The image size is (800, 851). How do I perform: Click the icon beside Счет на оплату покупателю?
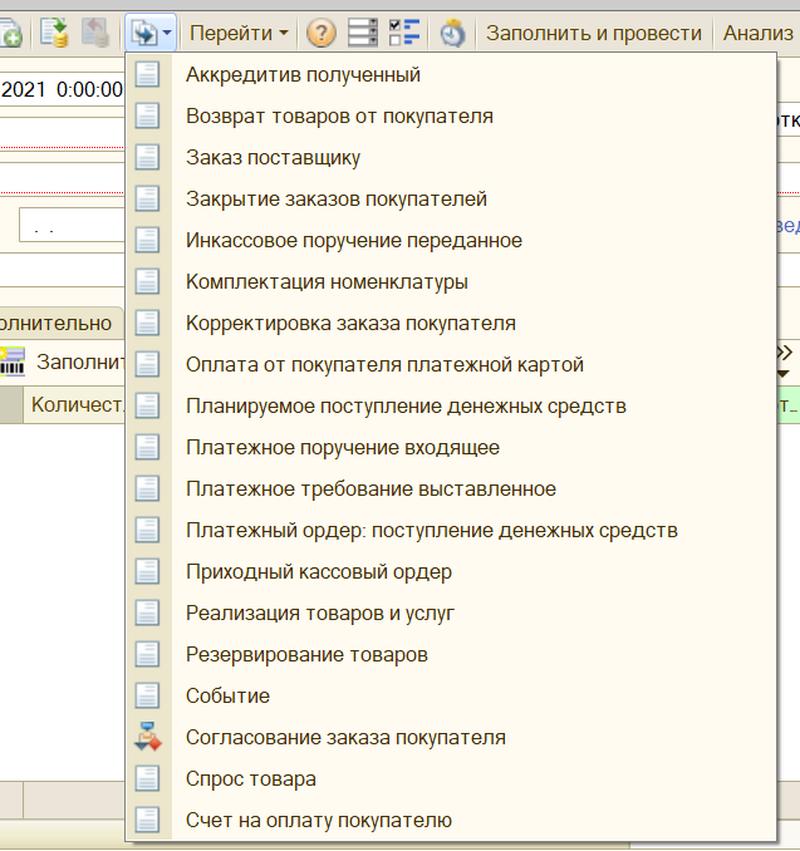point(147,820)
